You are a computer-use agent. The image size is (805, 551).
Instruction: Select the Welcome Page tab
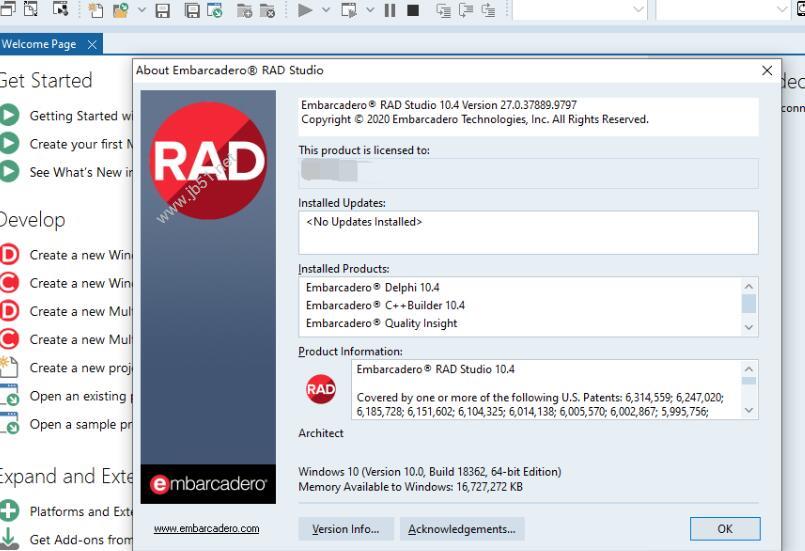(39, 44)
